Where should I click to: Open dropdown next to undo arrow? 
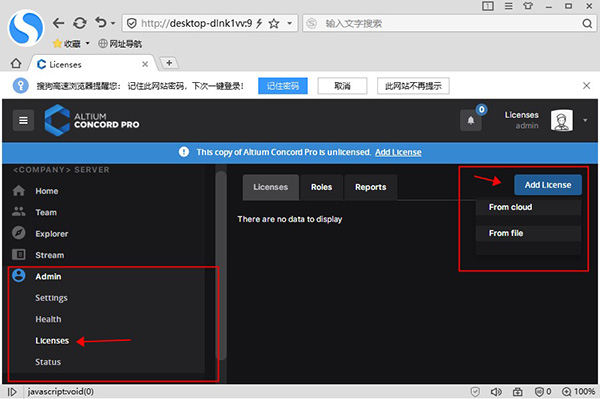[x=113, y=23]
